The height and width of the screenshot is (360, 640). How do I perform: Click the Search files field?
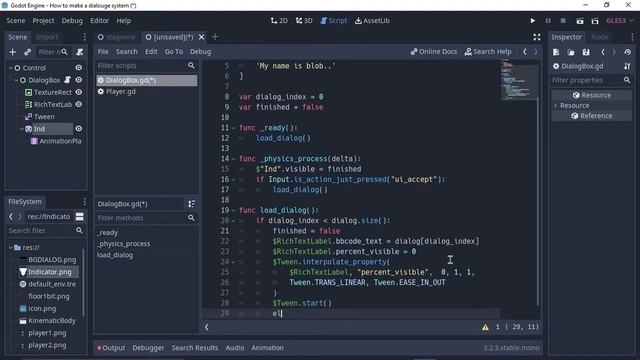tap(46, 231)
